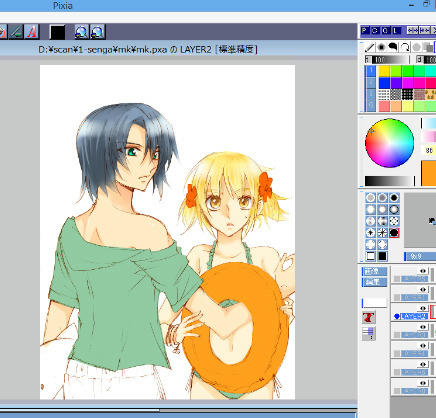The width and height of the screenshot is (436, 418).
Task: Pick the purple palette swatch
Action: pos(396,83)
